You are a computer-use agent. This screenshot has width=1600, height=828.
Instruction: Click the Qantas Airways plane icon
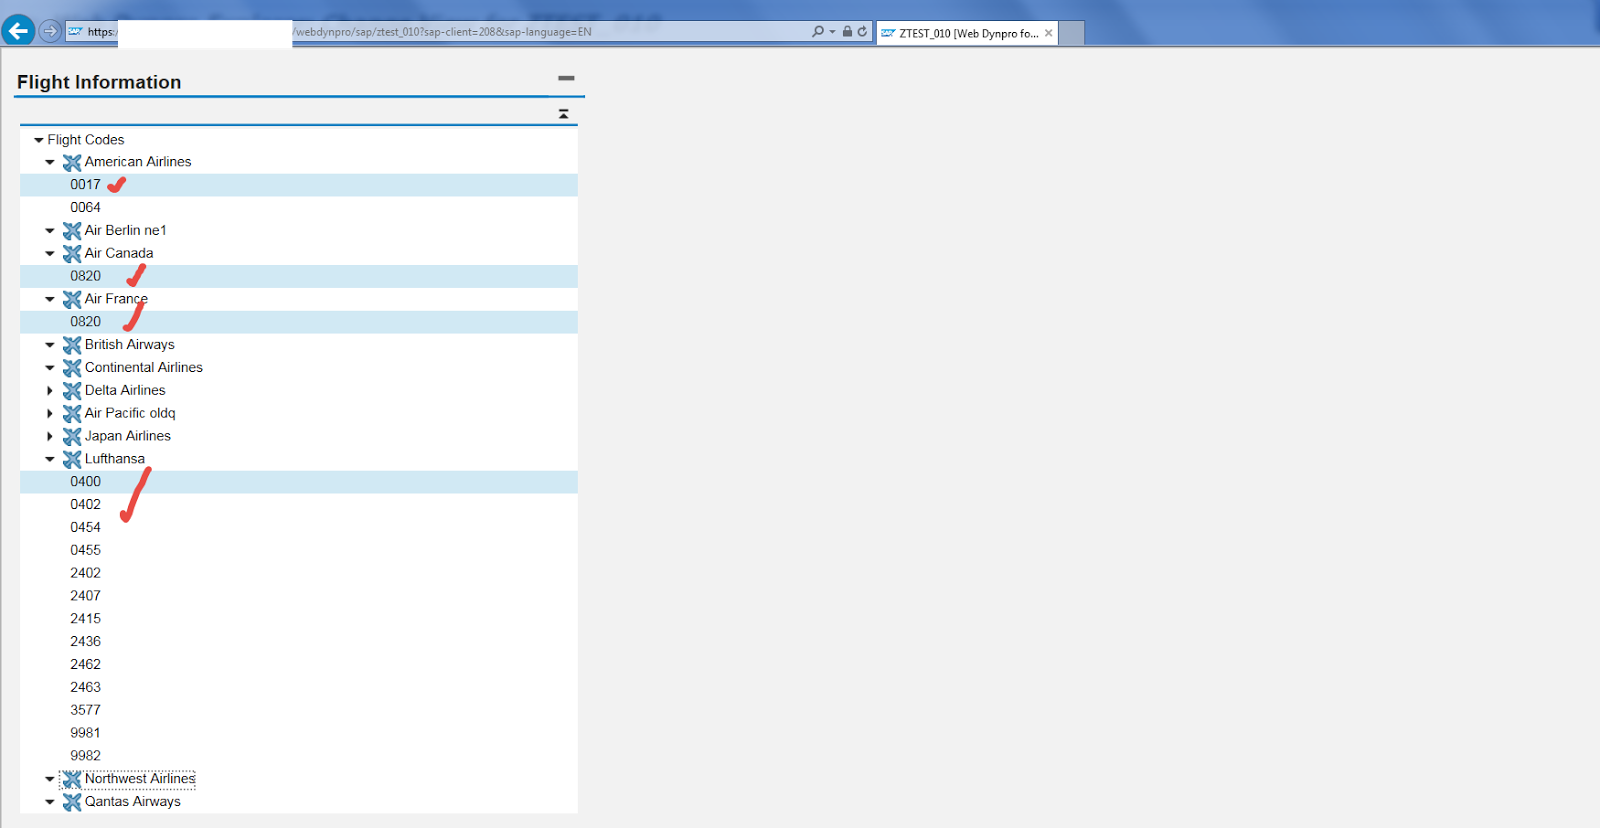72,803
